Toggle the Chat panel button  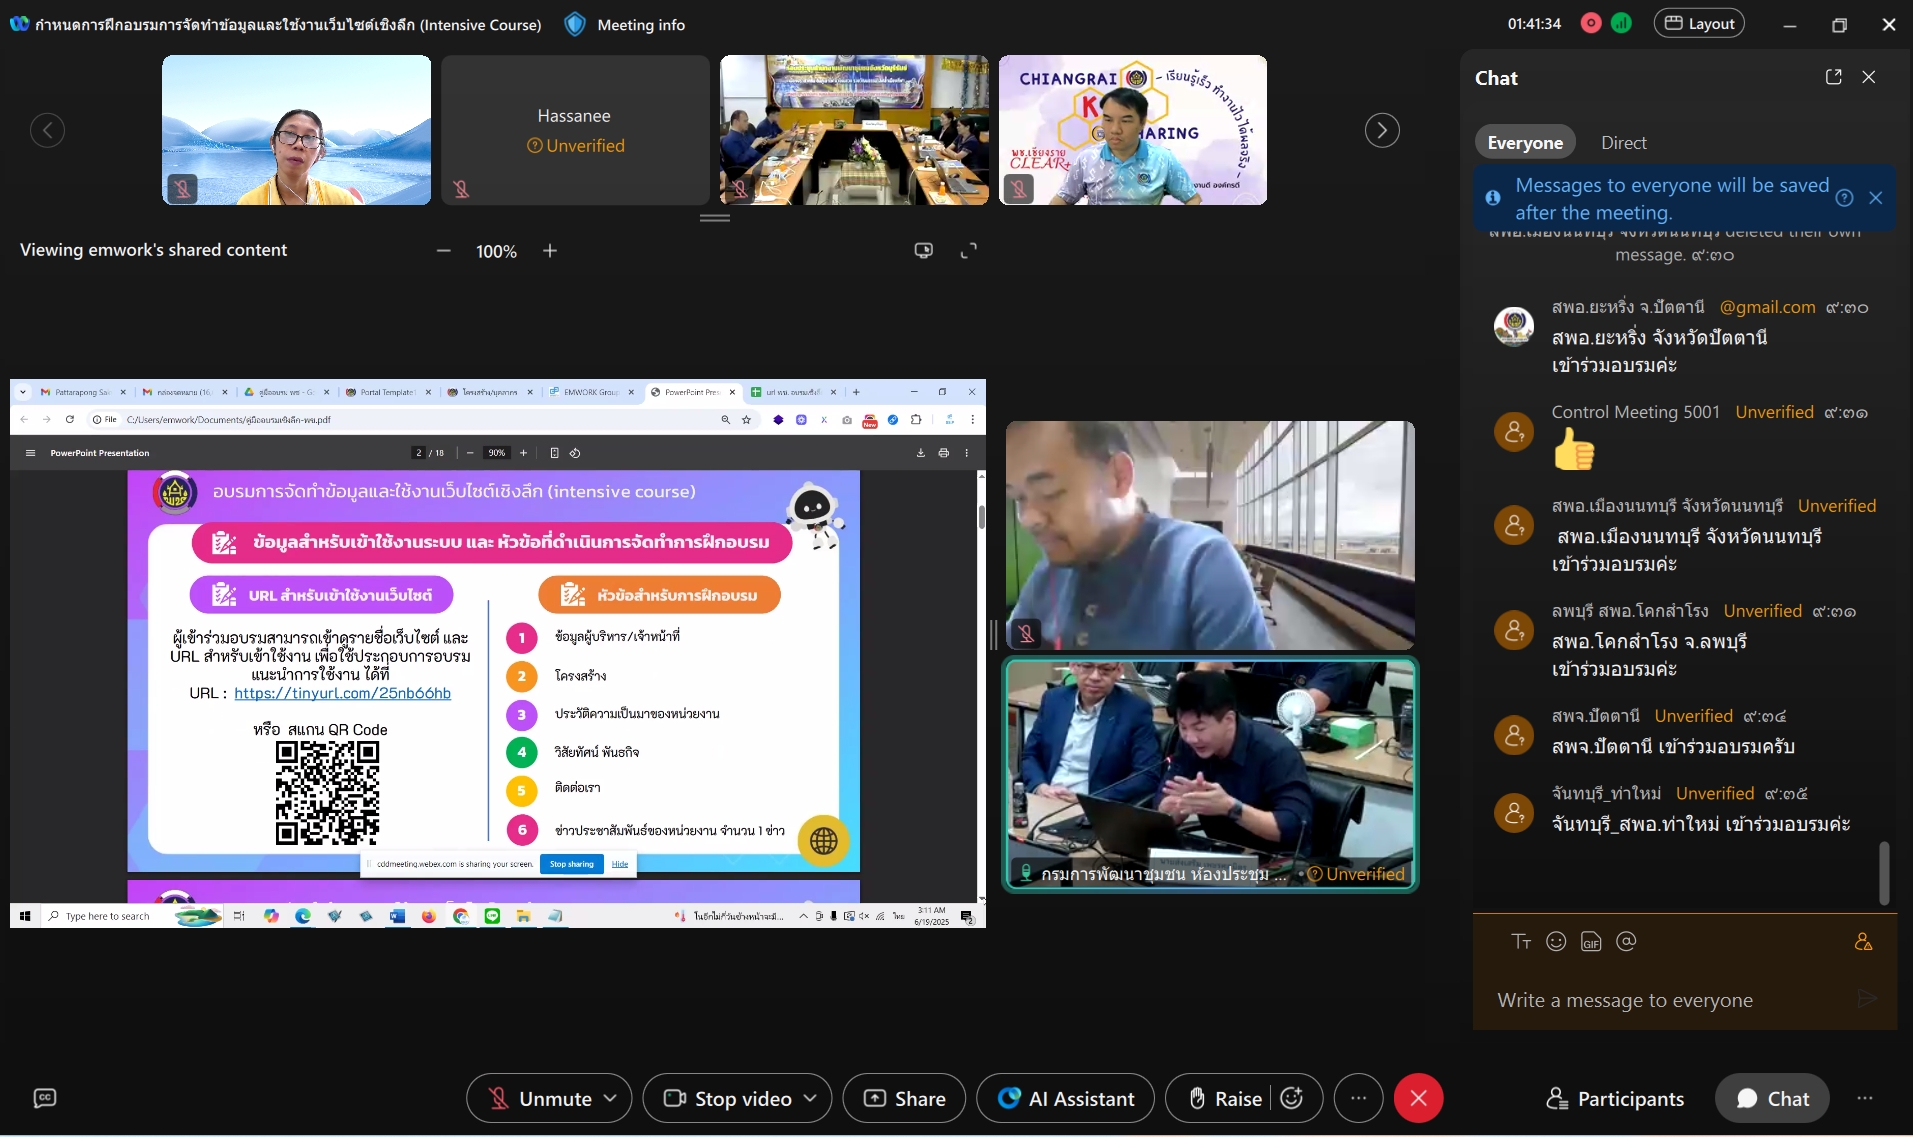click(x=1772, y=1098)
